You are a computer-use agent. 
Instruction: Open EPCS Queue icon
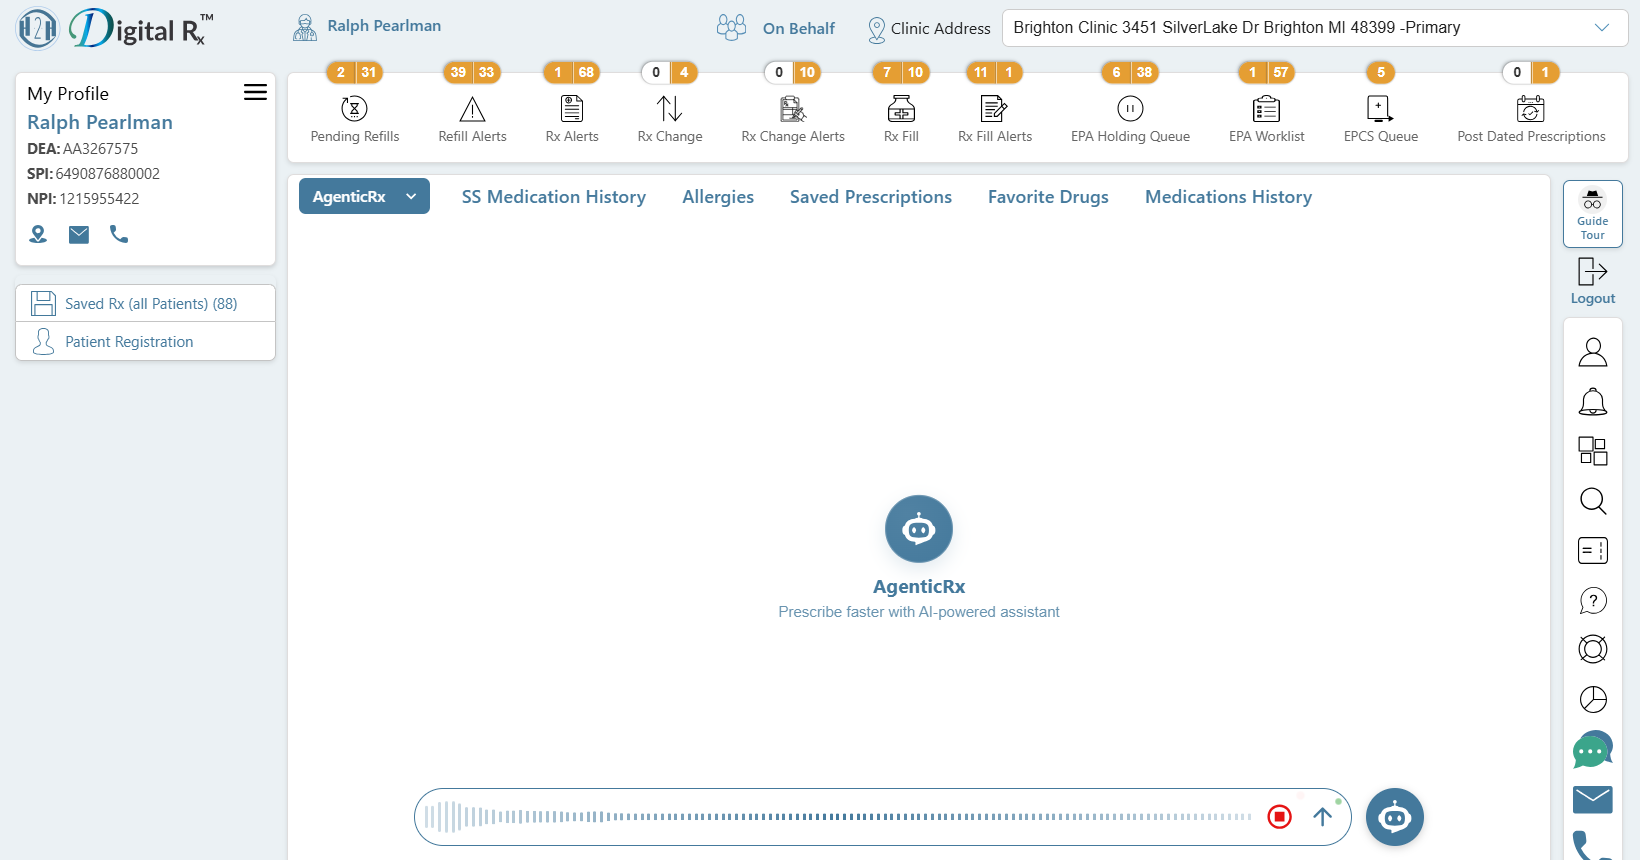coord(1380,108)
